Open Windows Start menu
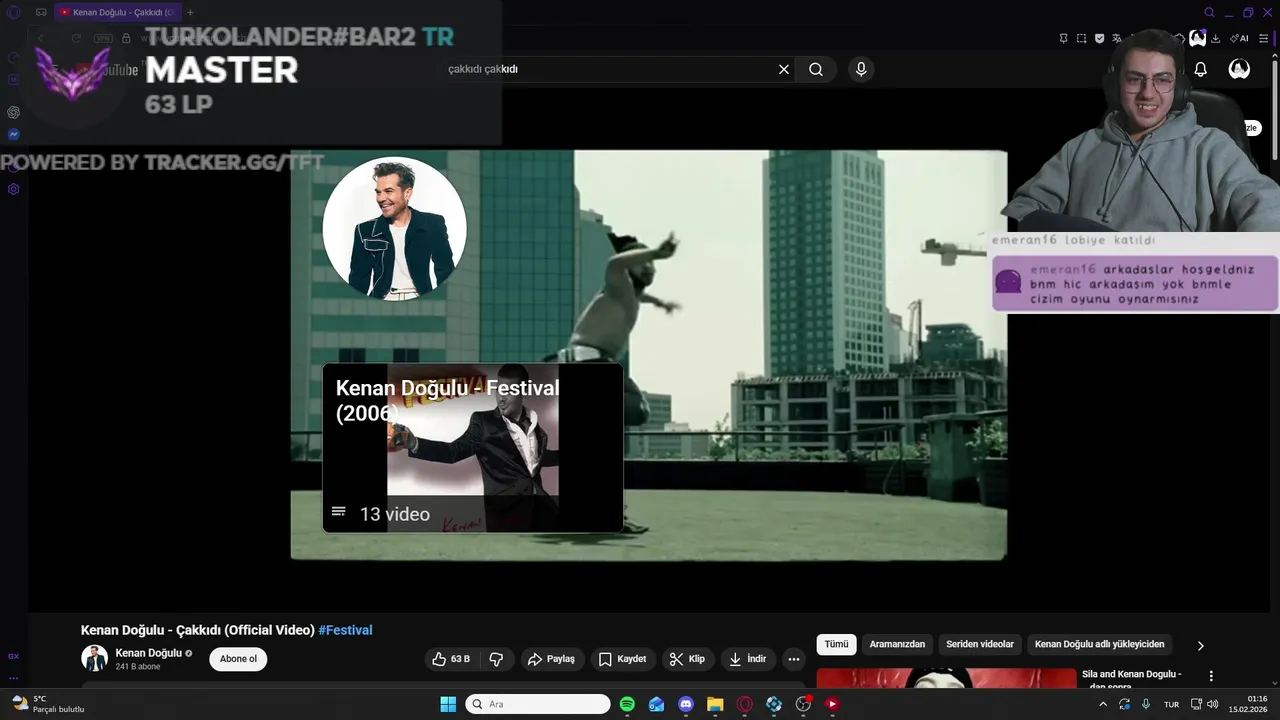 (448, 704)
